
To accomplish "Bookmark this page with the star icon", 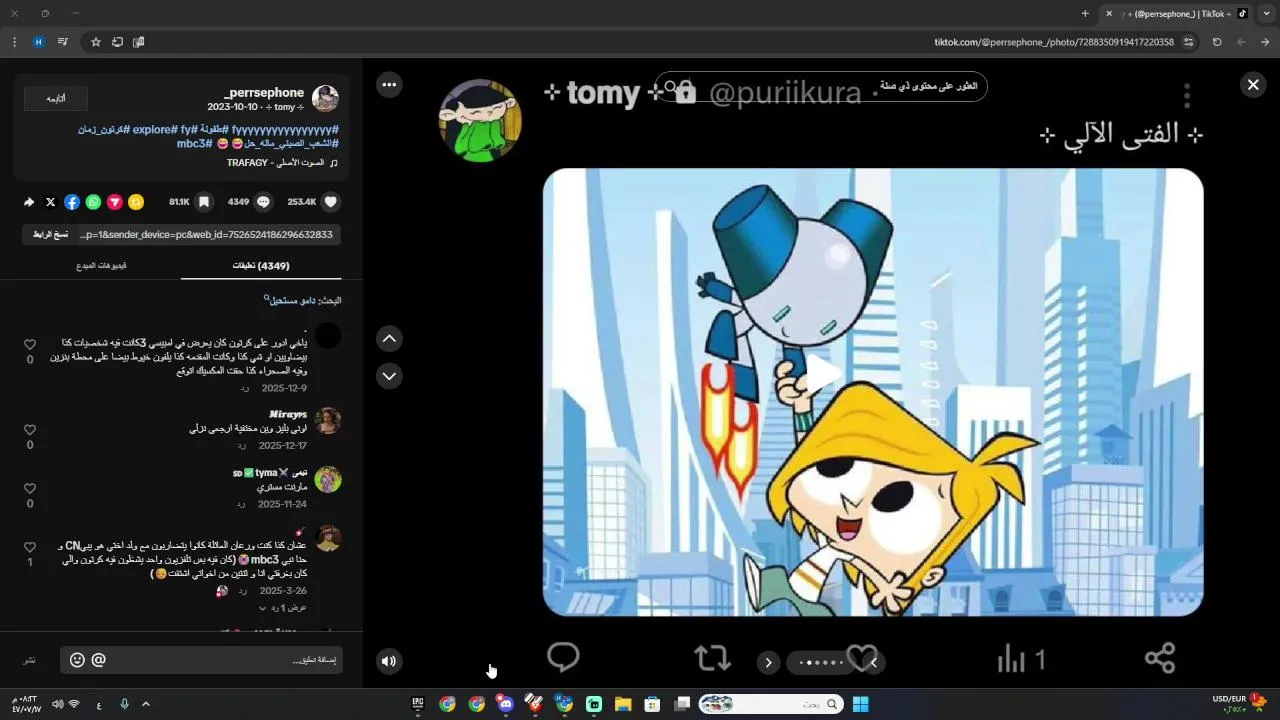I will 96,42.
